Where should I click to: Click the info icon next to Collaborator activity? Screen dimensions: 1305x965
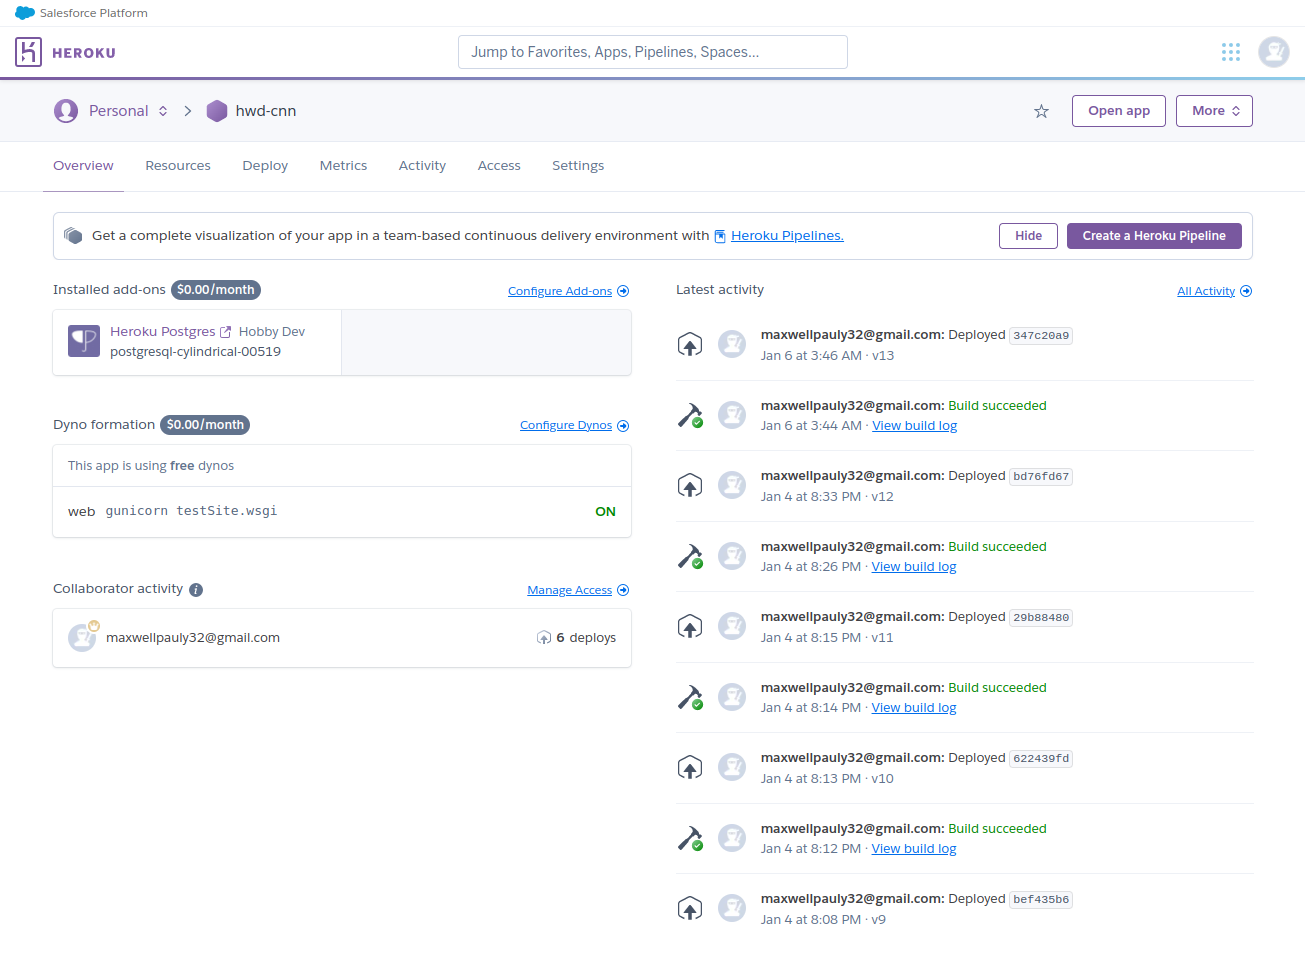tap(196, 590)
